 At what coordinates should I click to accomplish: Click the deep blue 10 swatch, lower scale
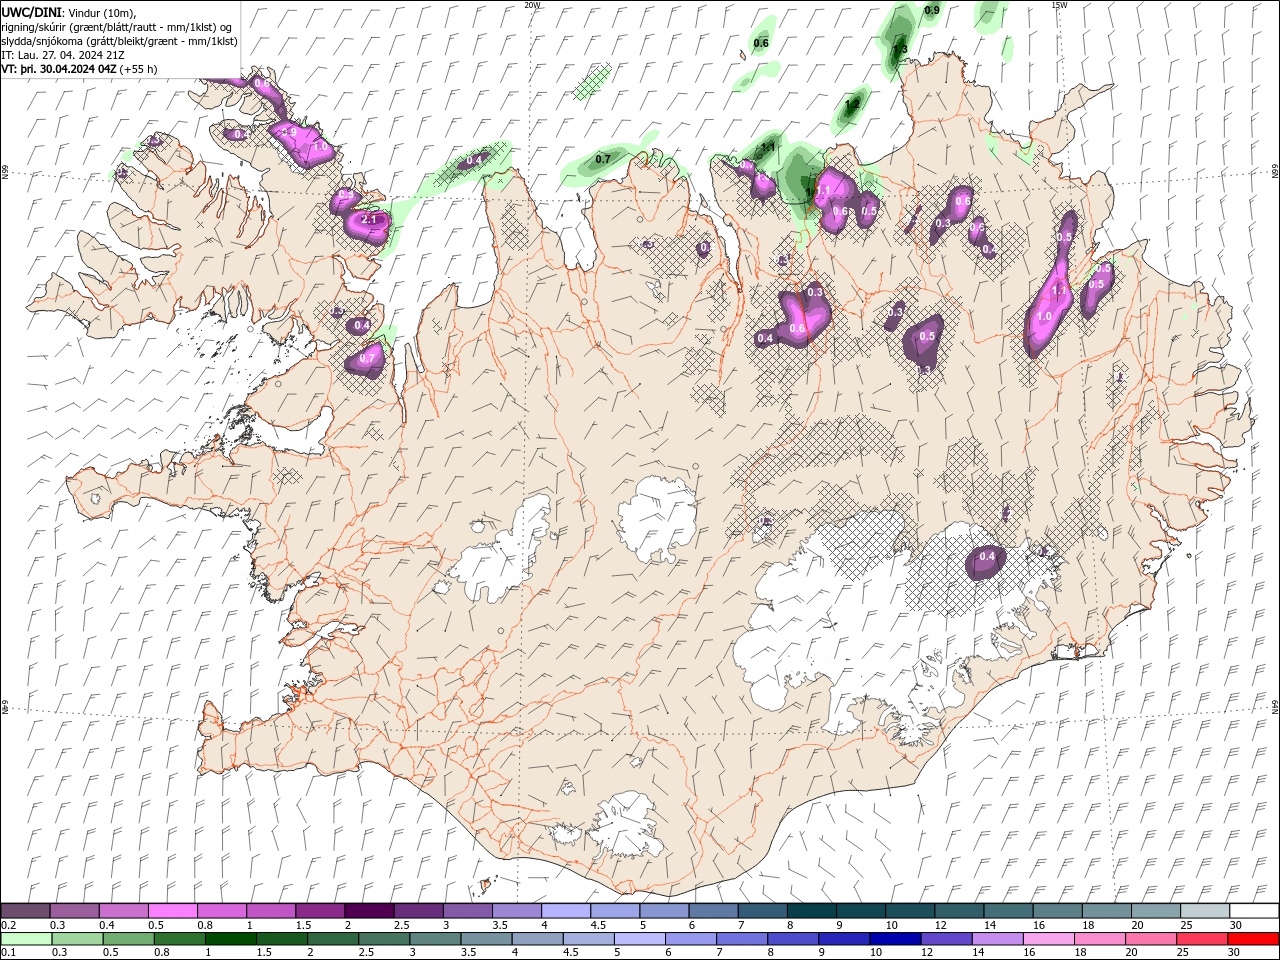(895, 939)
